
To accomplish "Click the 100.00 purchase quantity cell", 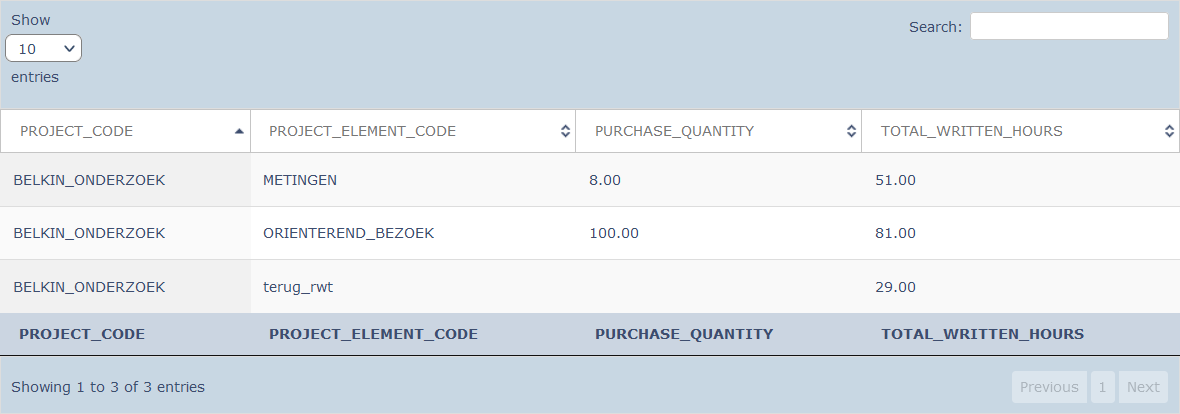I will (x=614, y=233).
